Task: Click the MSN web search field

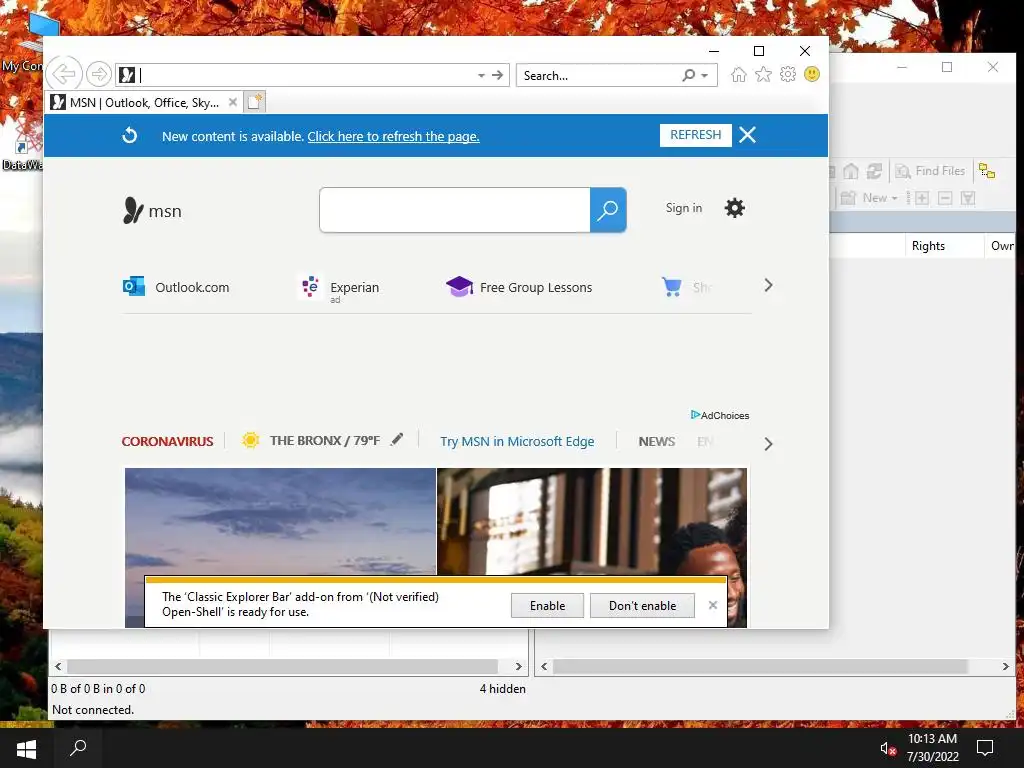Action: coord(455,210)
